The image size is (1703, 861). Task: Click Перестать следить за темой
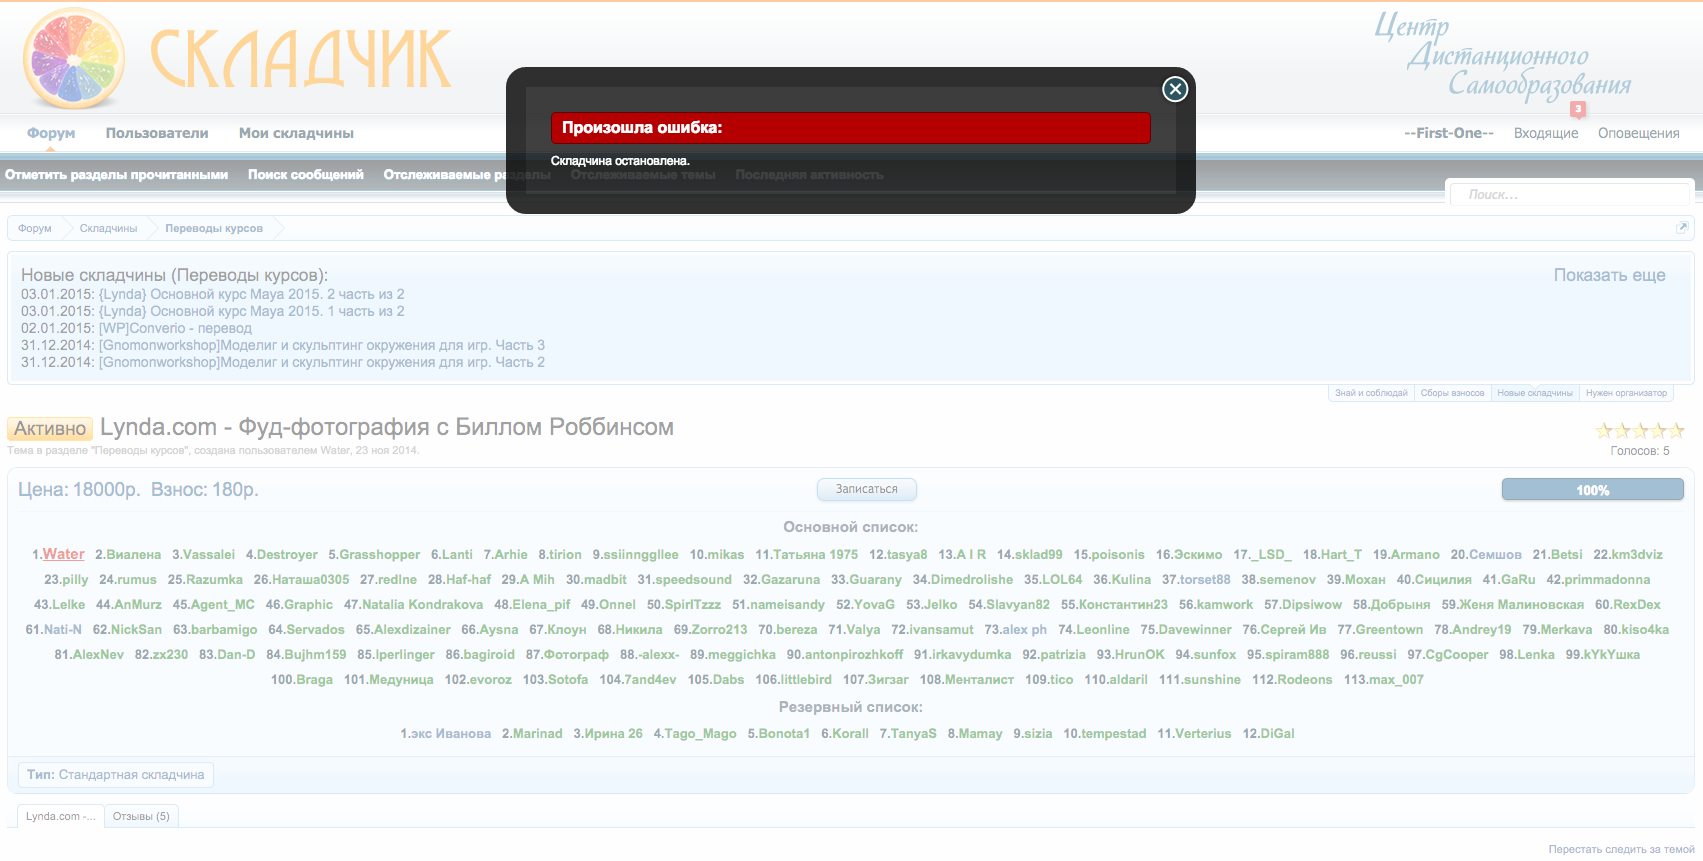click(1621, 849)
